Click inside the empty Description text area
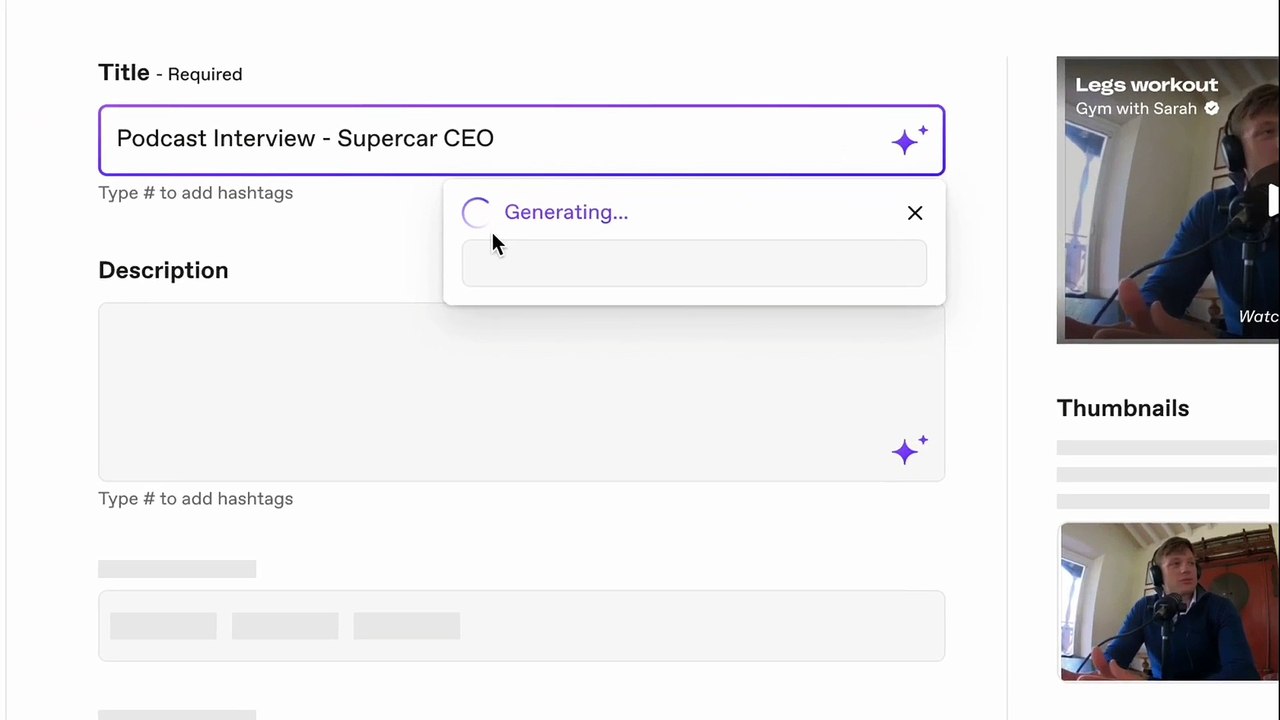 tap(521, 392)
